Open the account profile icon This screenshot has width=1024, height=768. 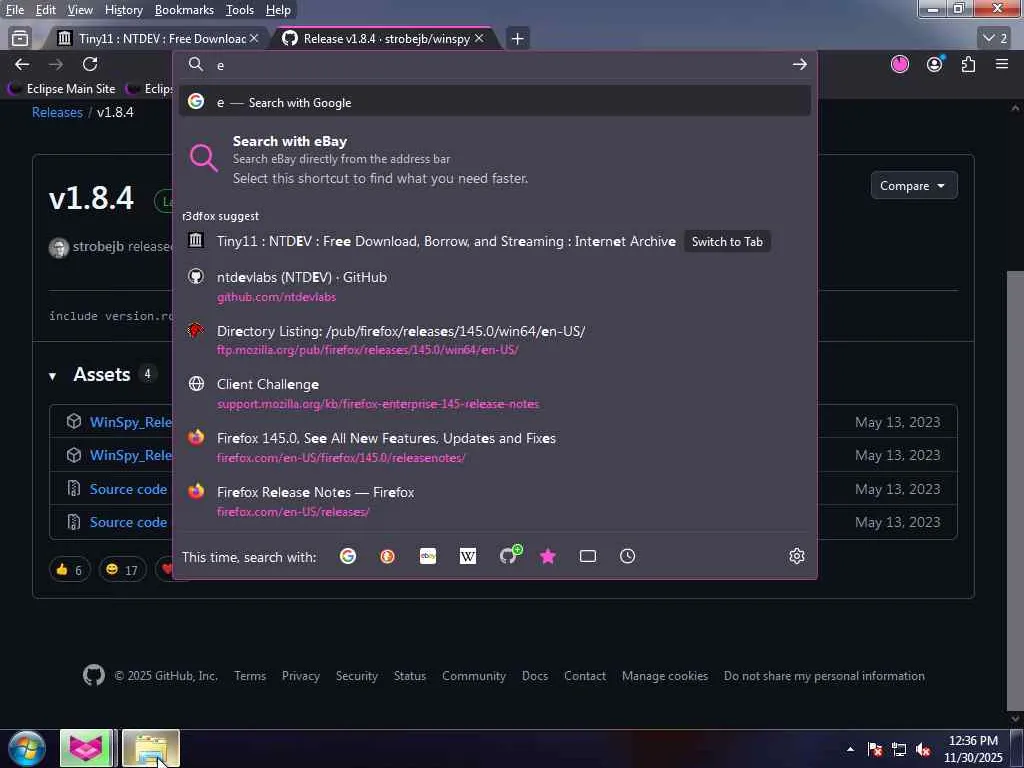(x=935, y=64)
